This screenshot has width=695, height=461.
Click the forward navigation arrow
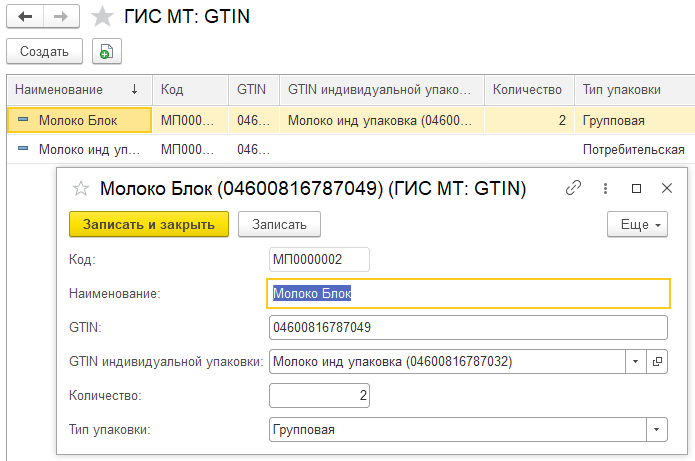pos(60,16)
